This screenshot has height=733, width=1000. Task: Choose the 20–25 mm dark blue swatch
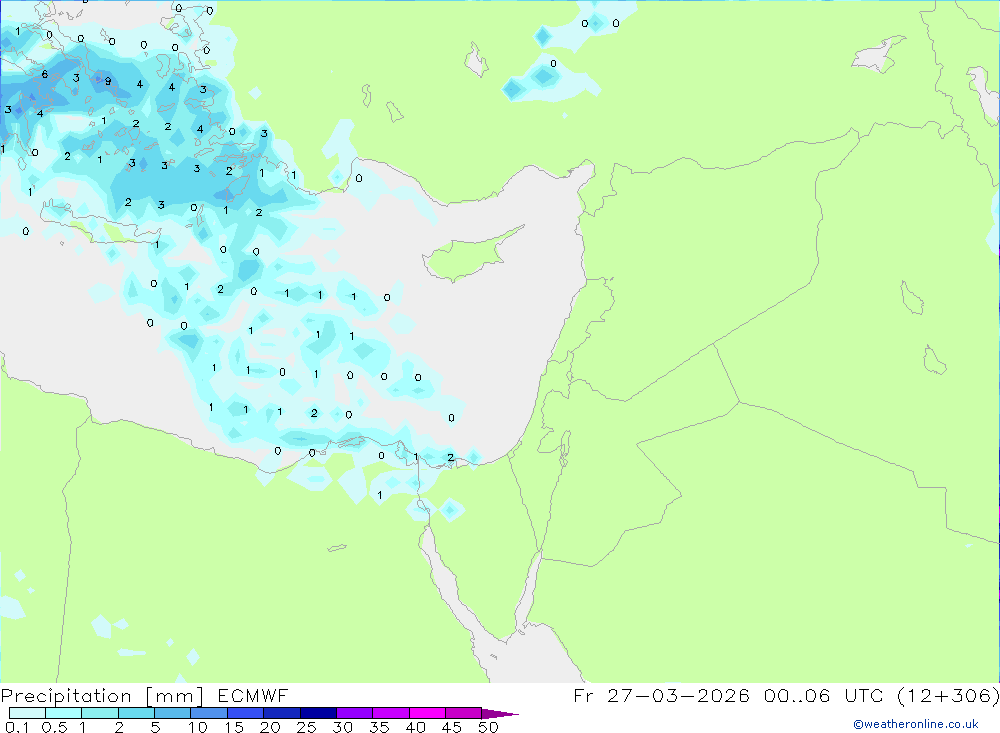click(281, 713)
